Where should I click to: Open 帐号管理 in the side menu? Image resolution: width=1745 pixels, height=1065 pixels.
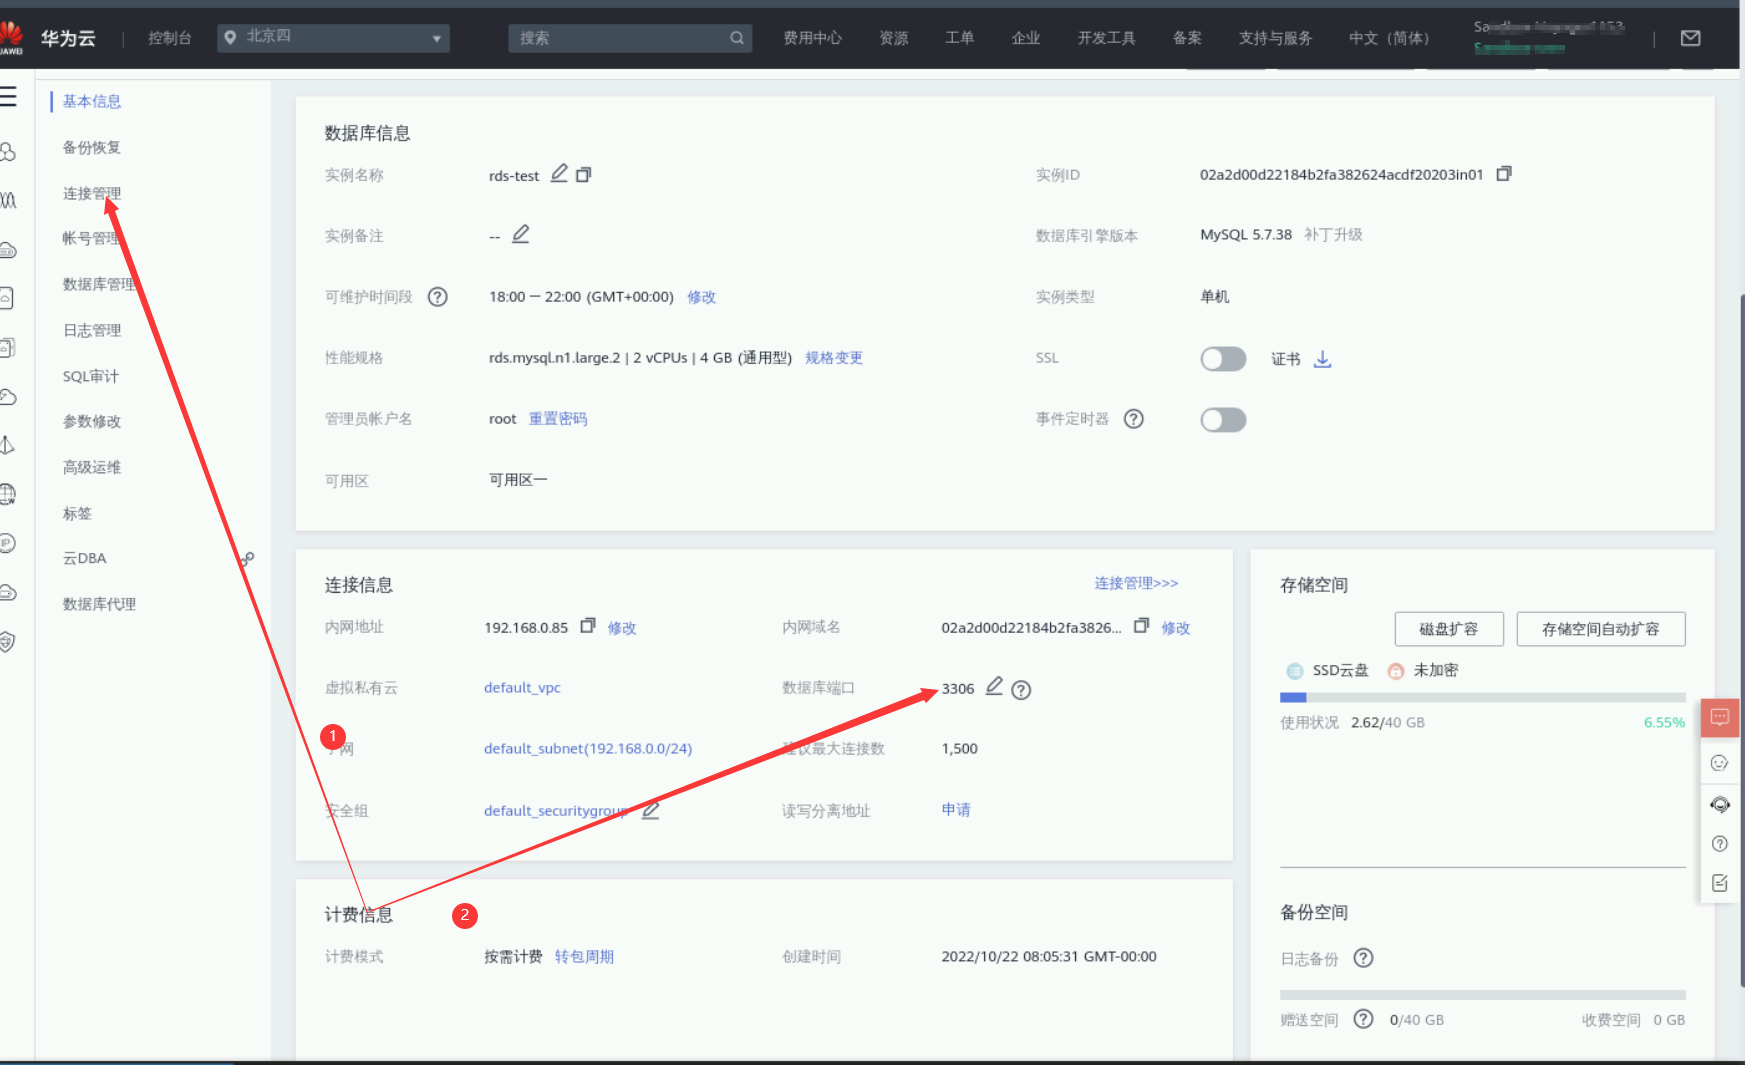[92, 238]
